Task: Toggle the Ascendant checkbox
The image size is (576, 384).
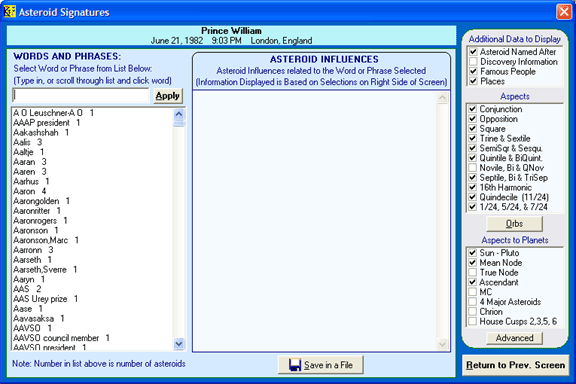Action: [472, 282]
